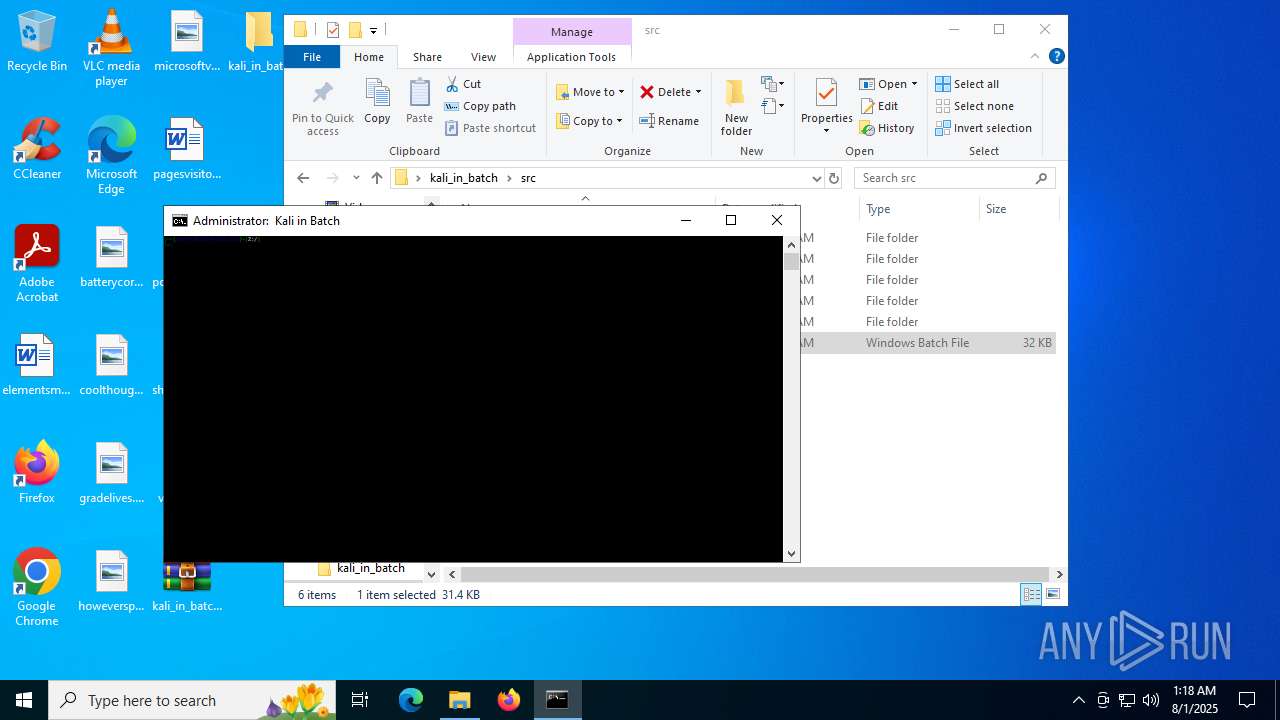Click Pin to Quick access icon

tap(322, 108)
